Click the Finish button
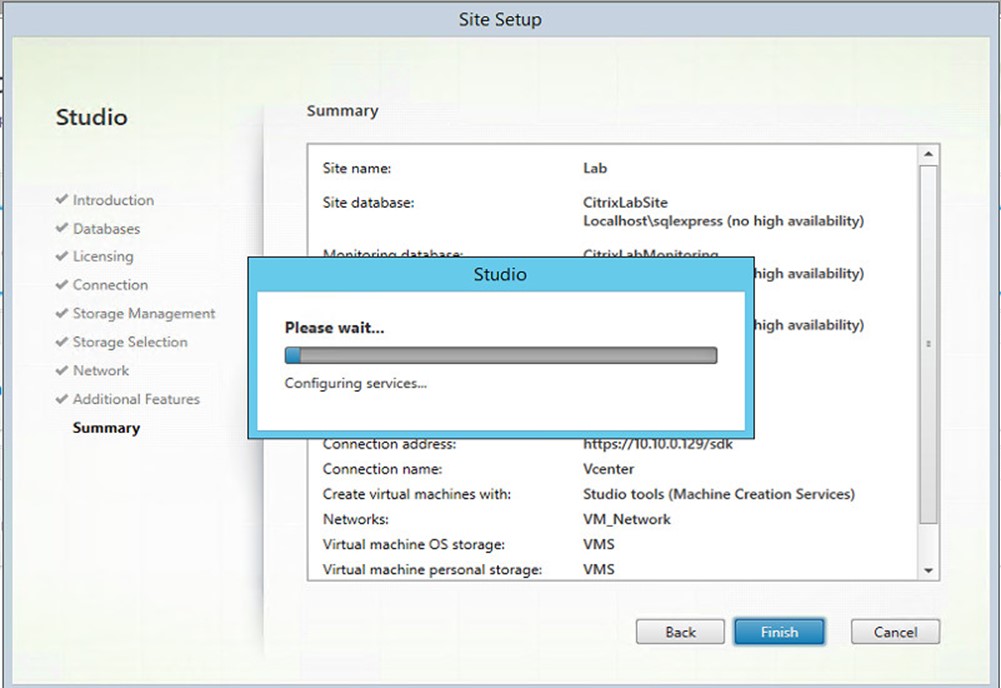 pyautogui.click(x=779, y=632)
